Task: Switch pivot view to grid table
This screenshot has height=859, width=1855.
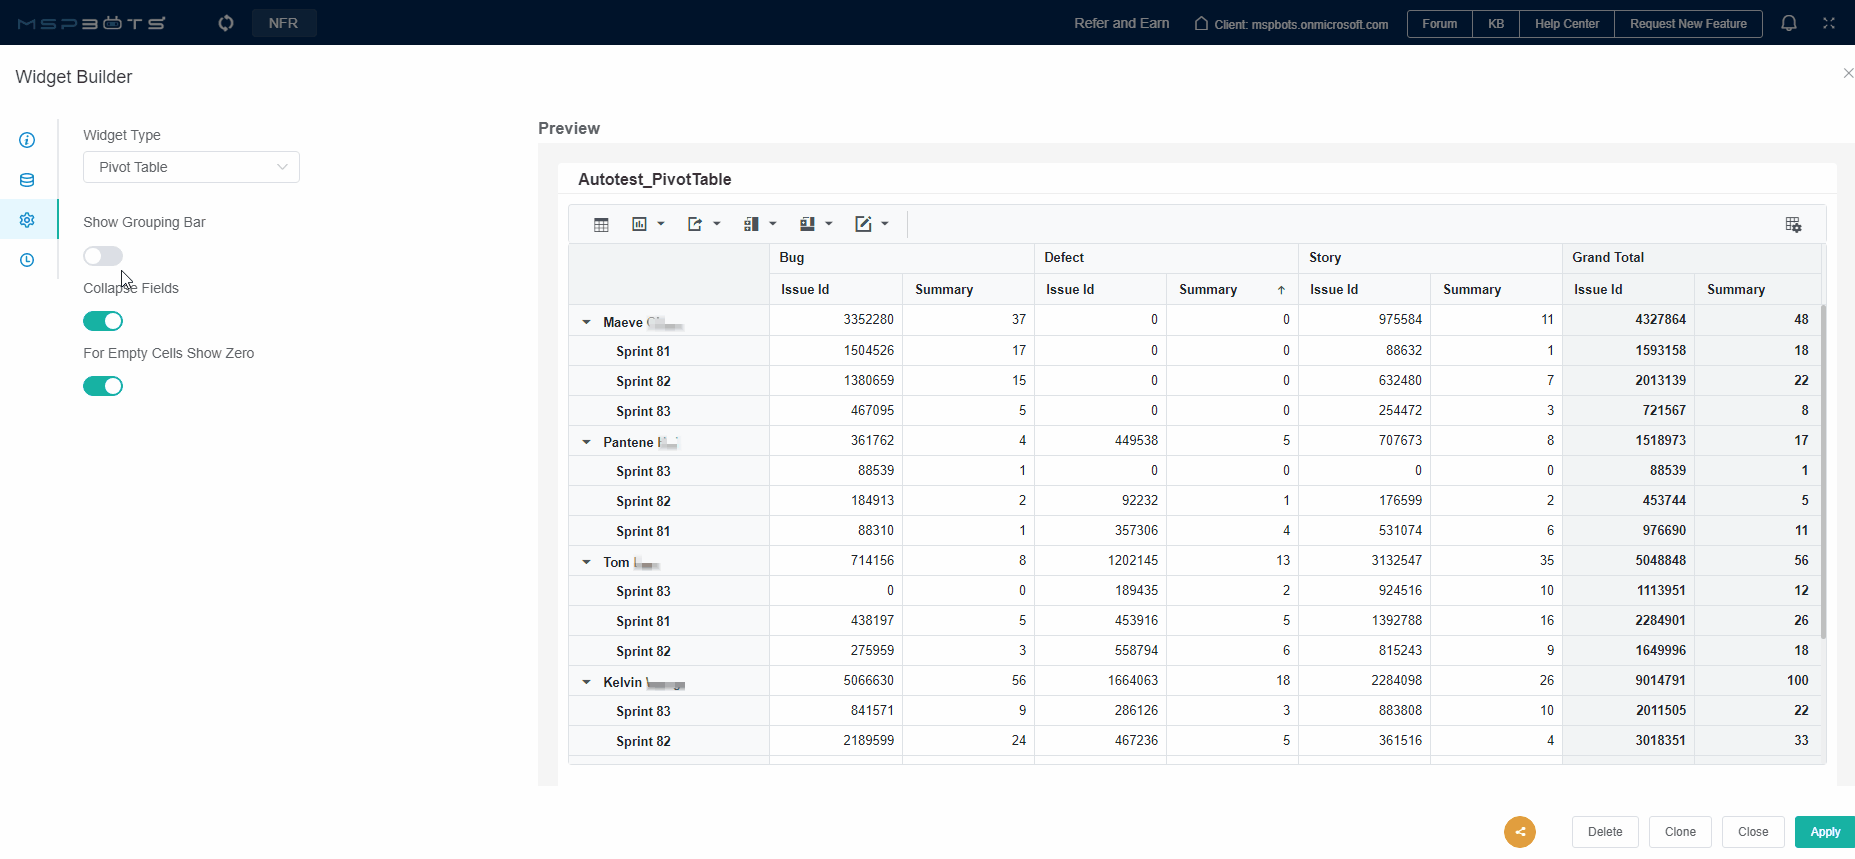Action: (601, 225)
